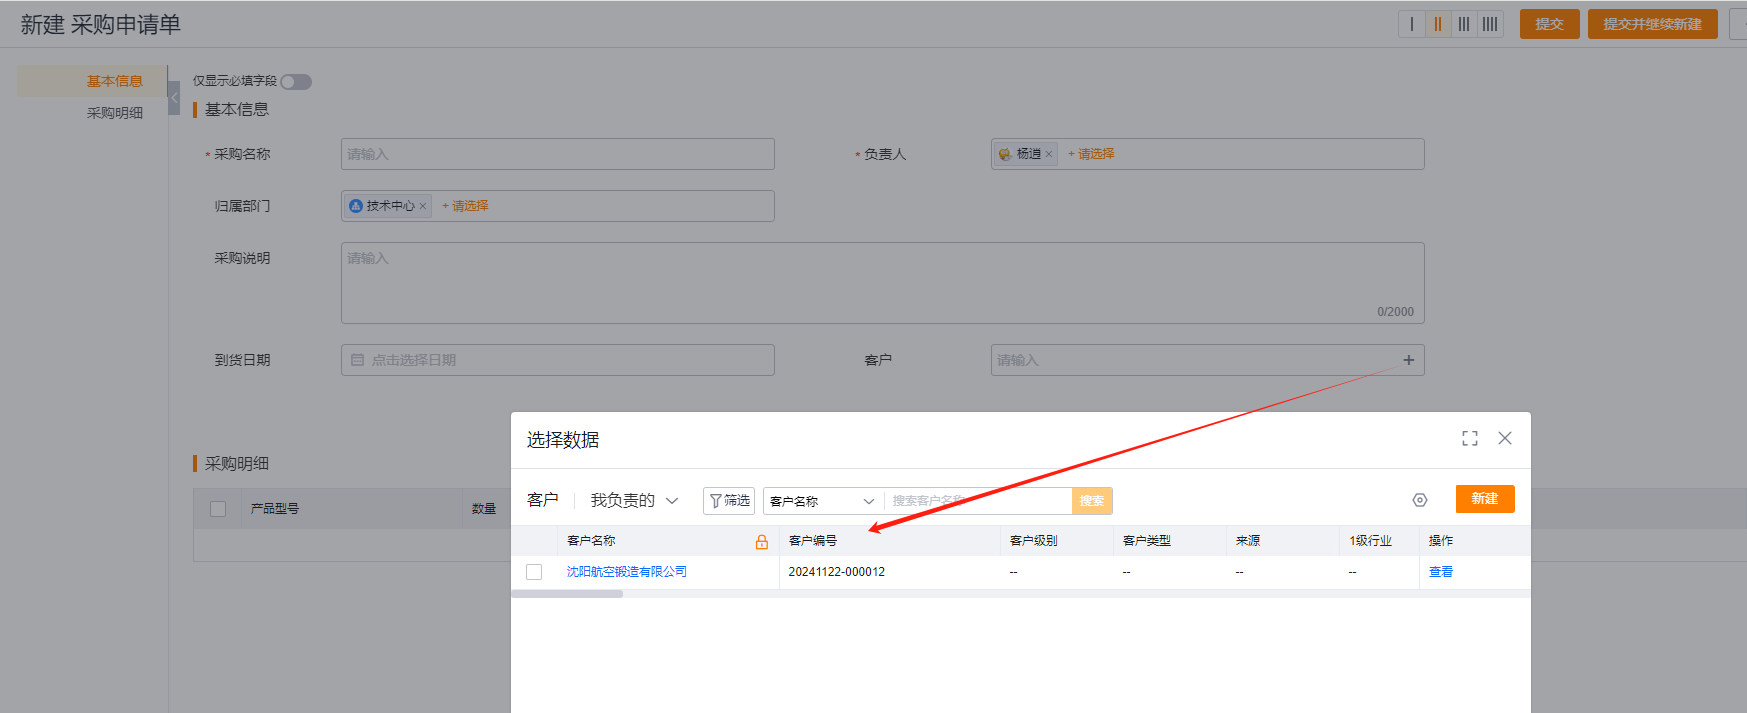Click 来源 column header

point(1248,541)
